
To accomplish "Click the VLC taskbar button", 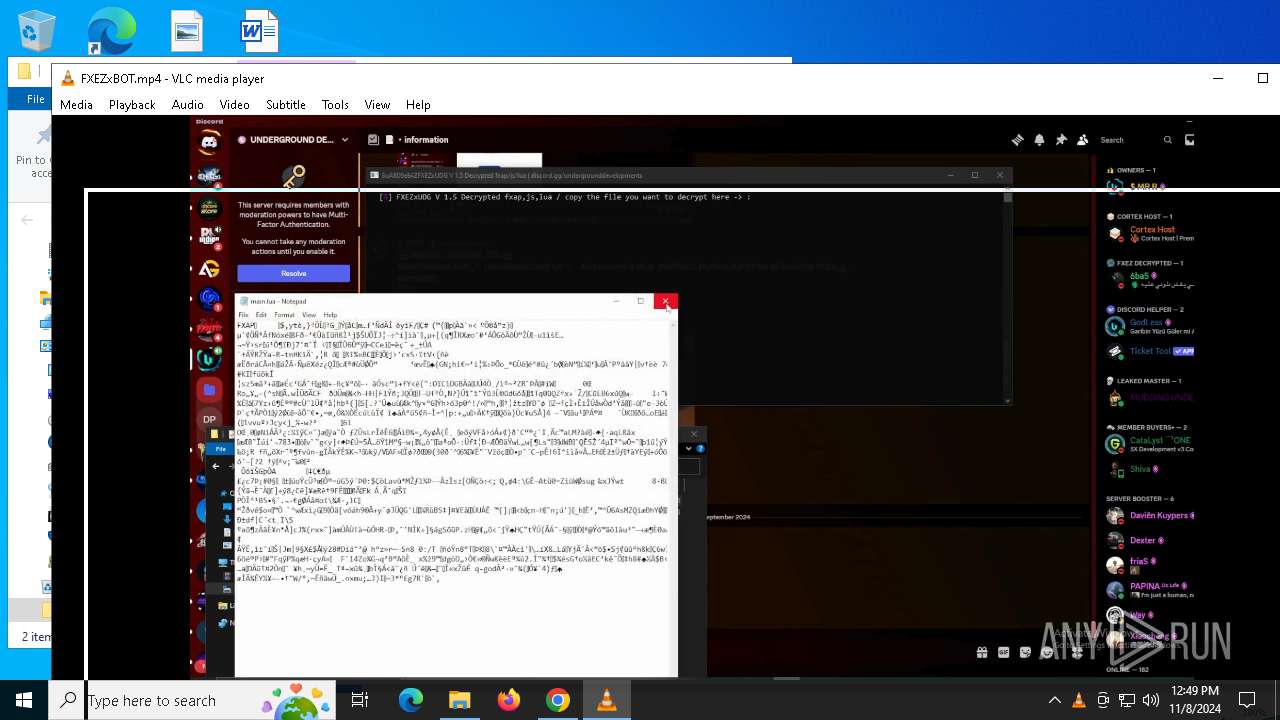I will click(x=607, y=700).
